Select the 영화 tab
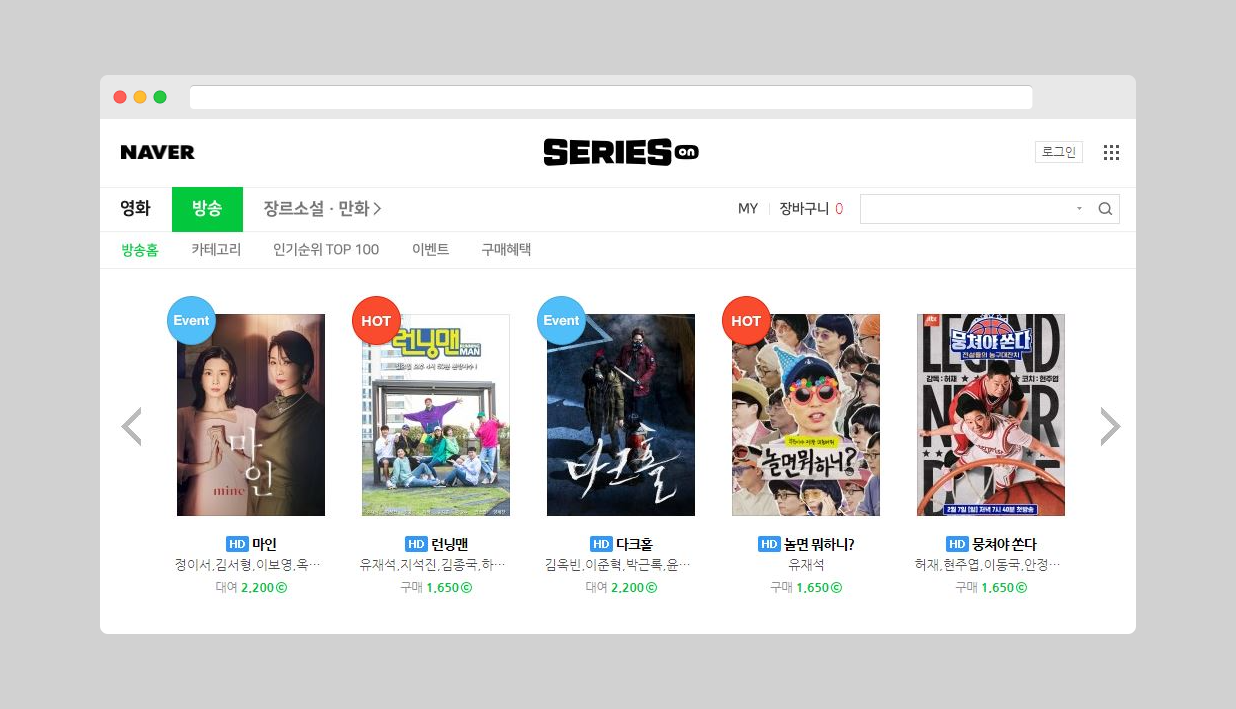1236x709 pixels. click(135, 209)
